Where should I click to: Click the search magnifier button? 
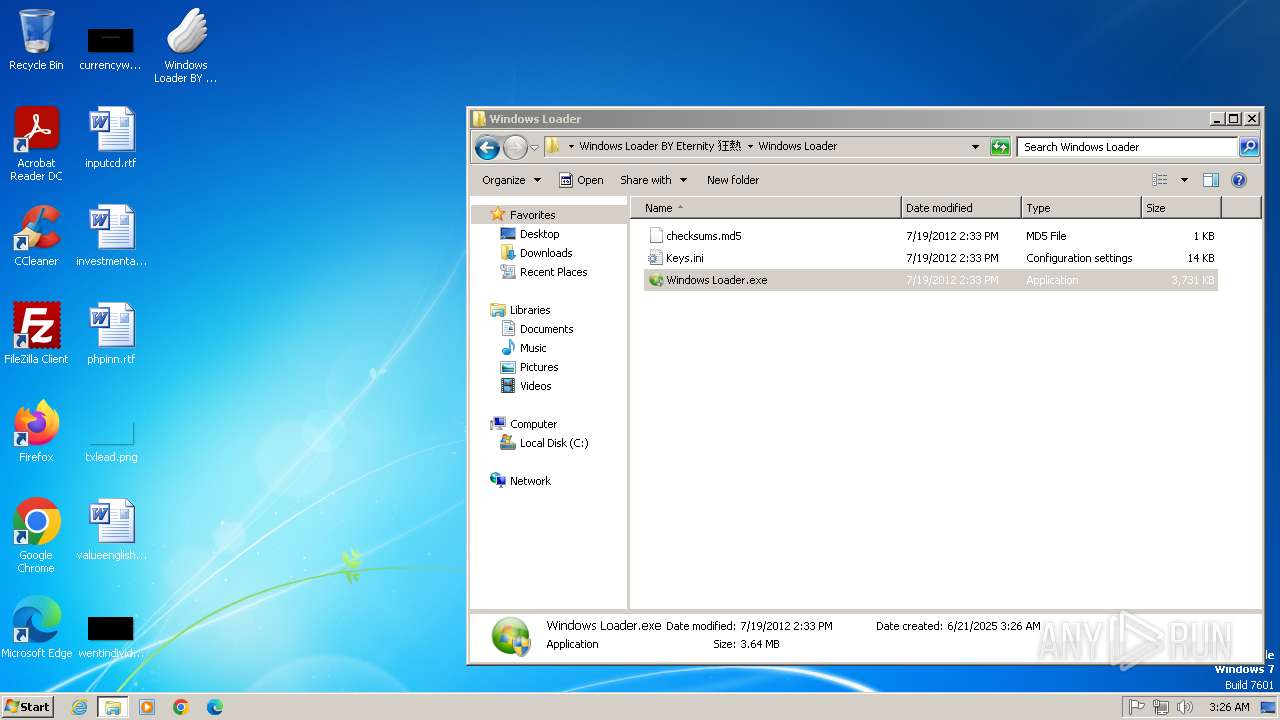pos(1249,147)
